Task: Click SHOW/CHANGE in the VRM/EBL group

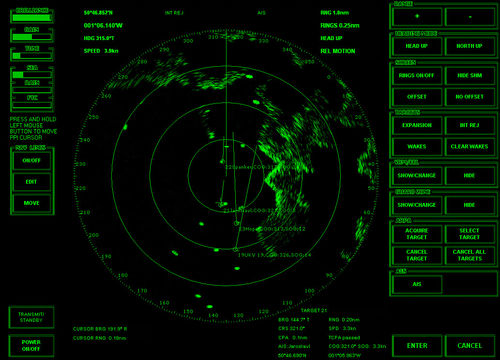Action: 417,175
